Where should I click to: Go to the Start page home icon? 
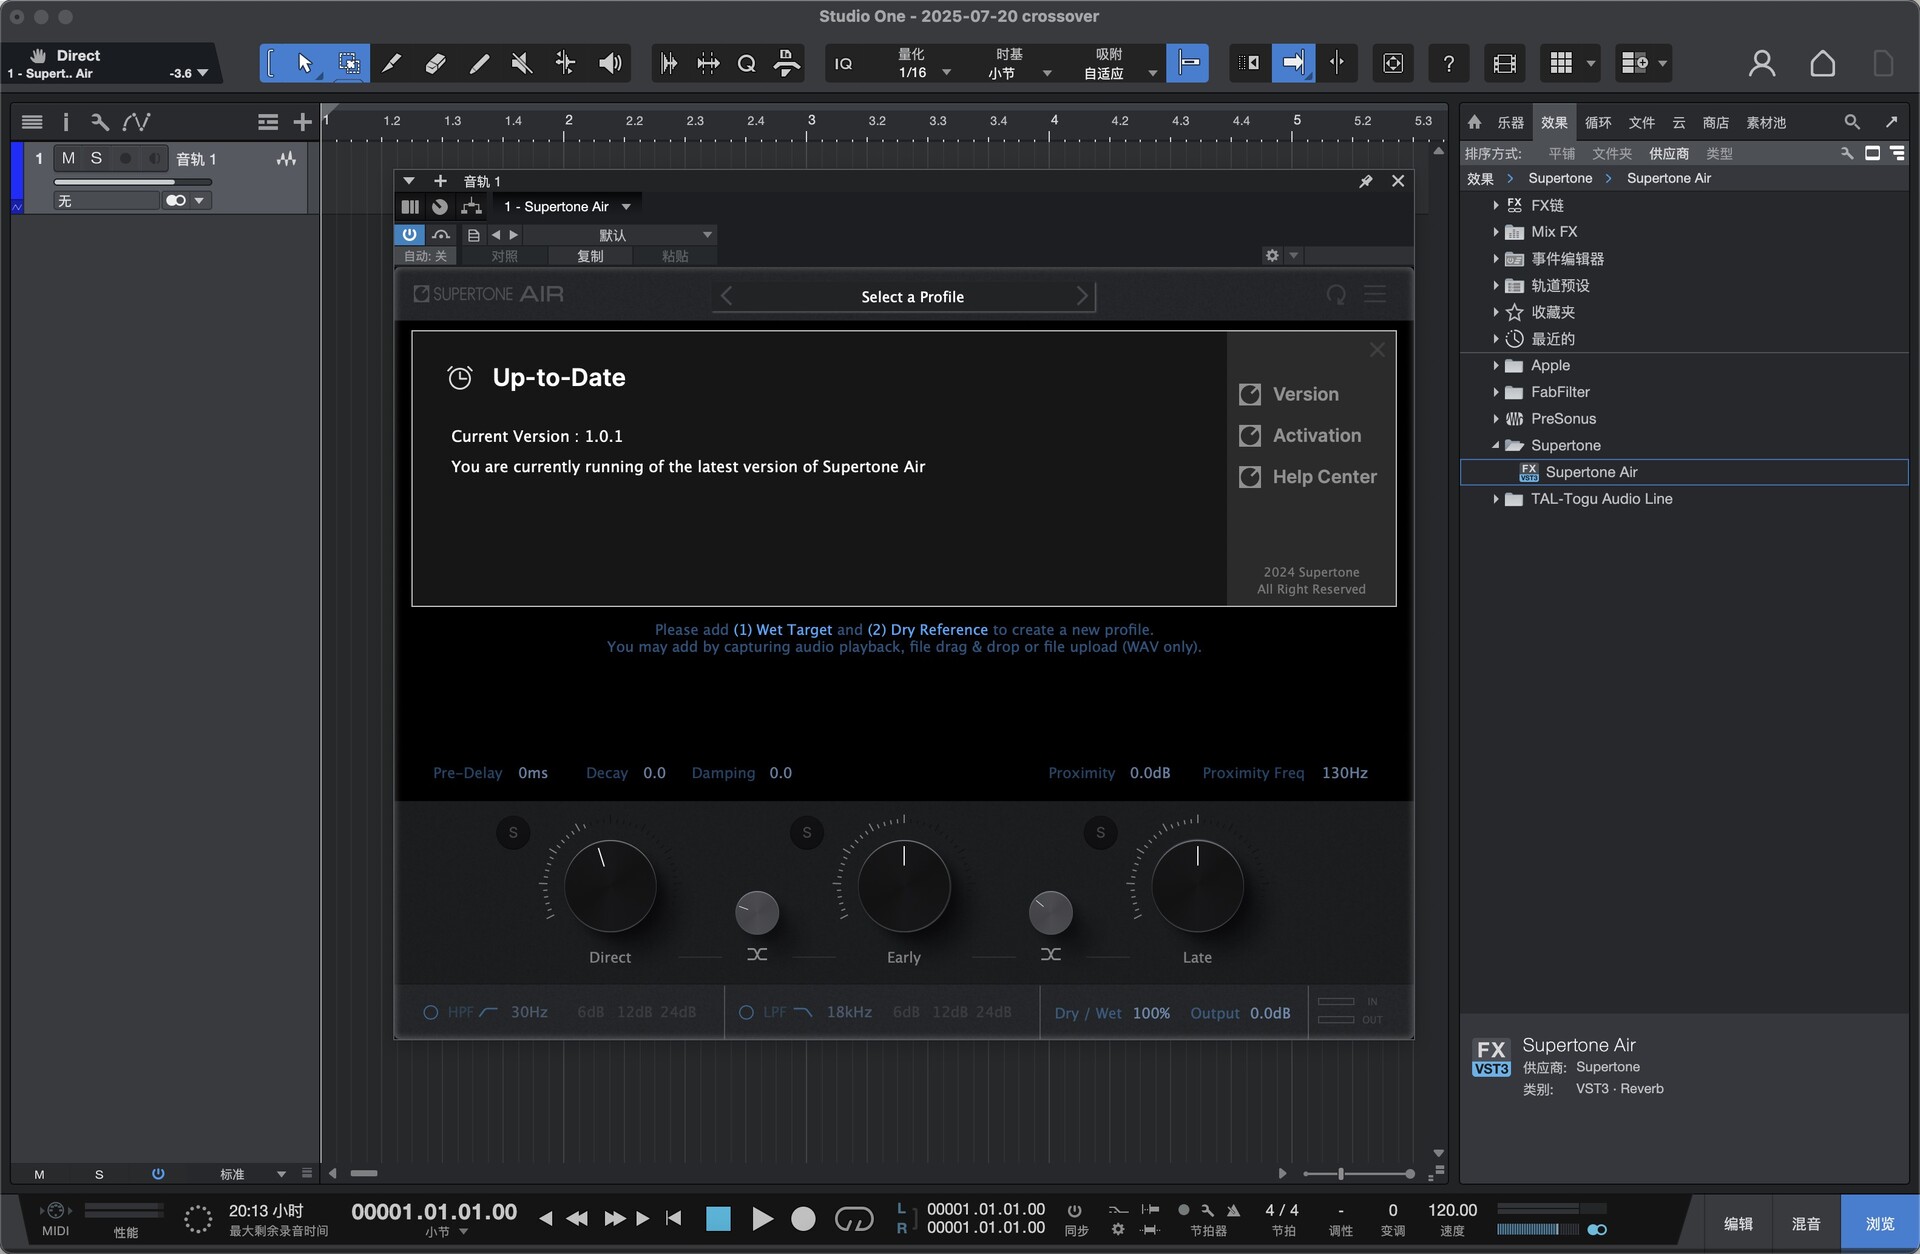[x=1822, y=64]
